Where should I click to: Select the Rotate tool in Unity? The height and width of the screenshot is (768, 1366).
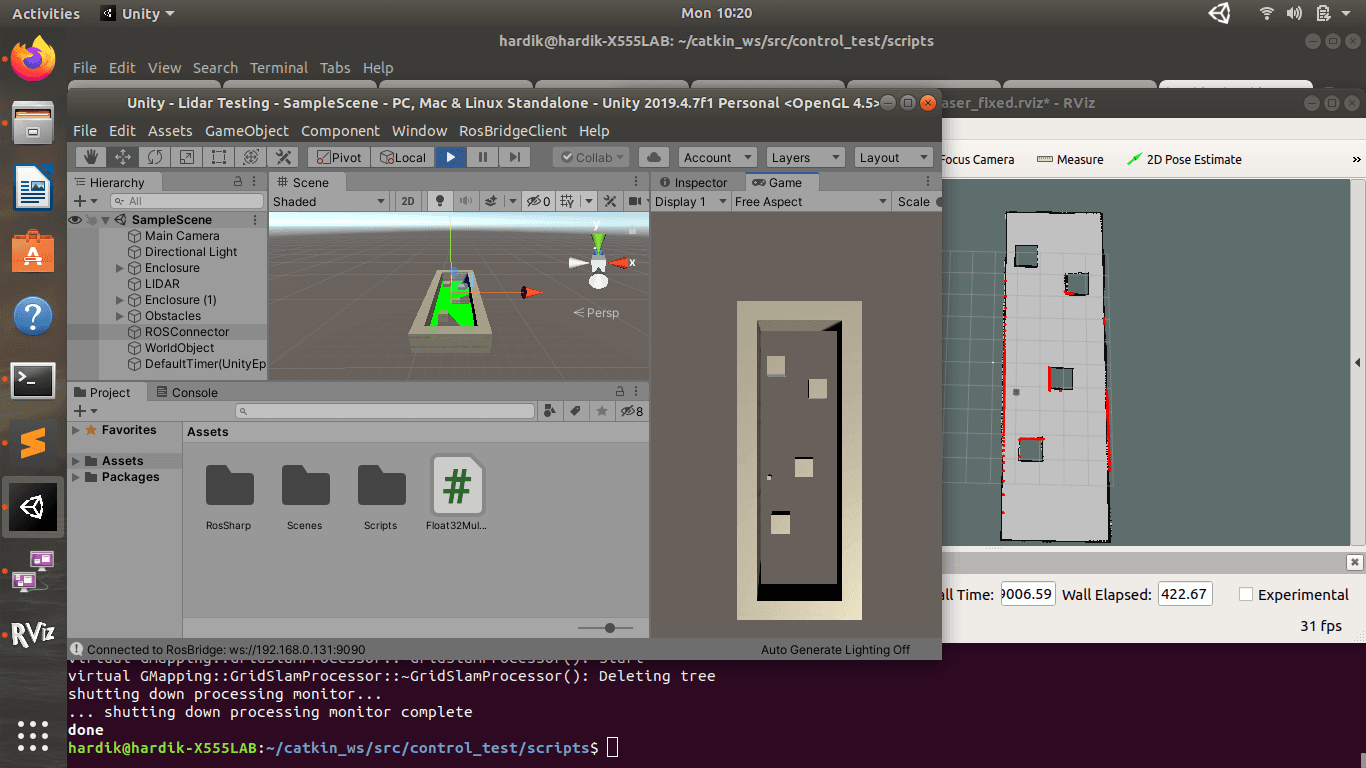coord(155,157)
